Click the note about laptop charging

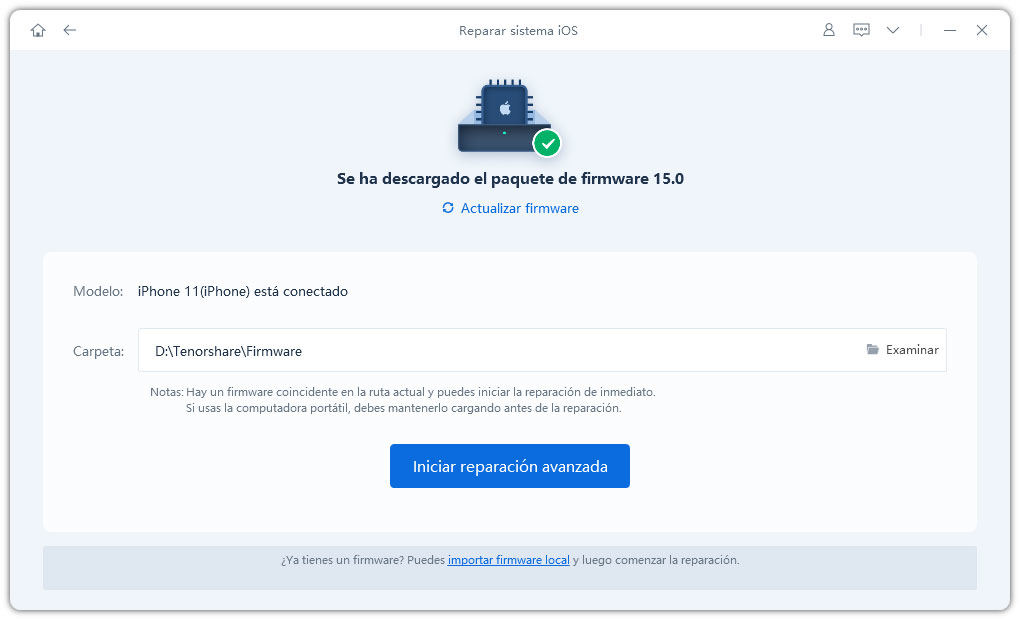click(x=403, y=408)
